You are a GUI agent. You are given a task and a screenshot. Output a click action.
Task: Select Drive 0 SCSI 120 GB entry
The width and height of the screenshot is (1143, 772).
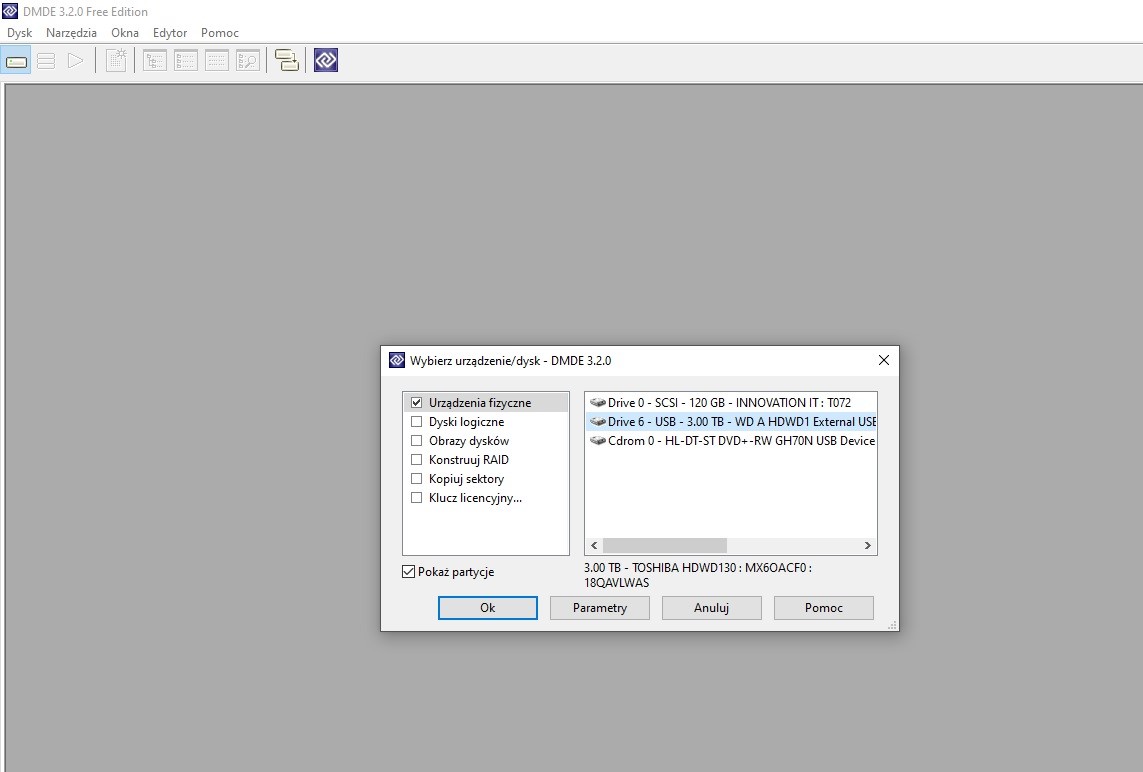point(730,402)
